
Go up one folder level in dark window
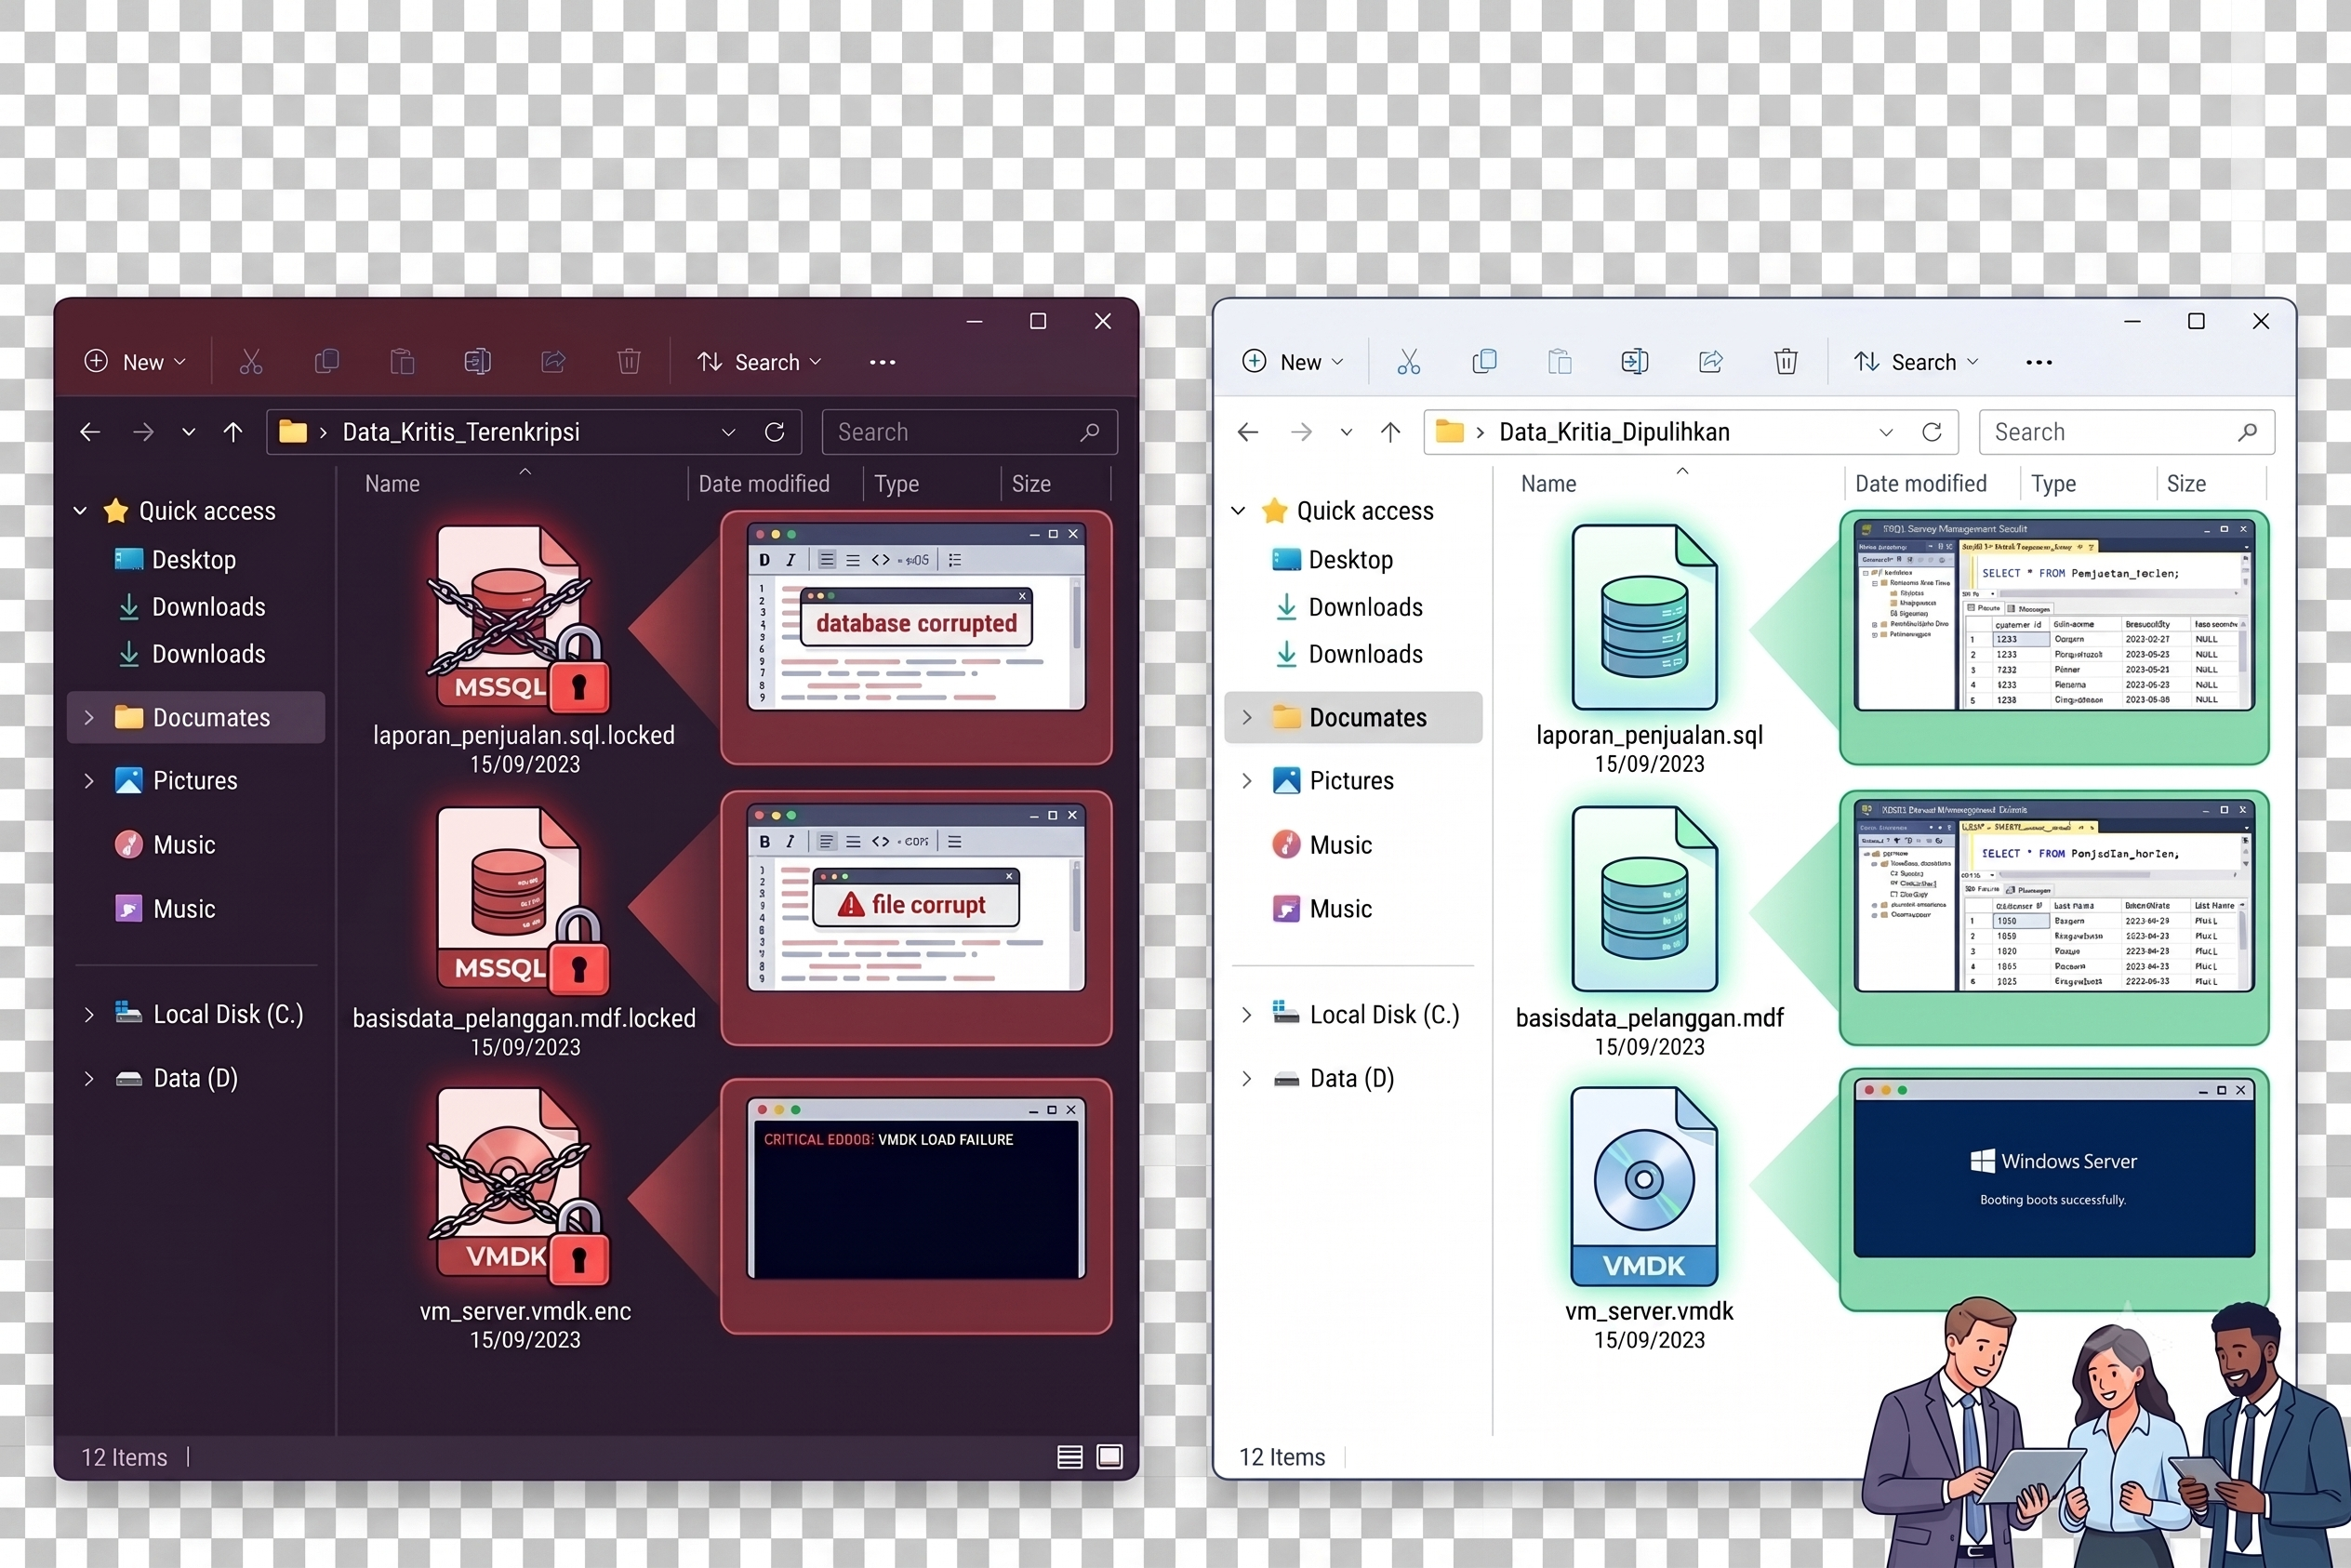[x=233, y=432]
